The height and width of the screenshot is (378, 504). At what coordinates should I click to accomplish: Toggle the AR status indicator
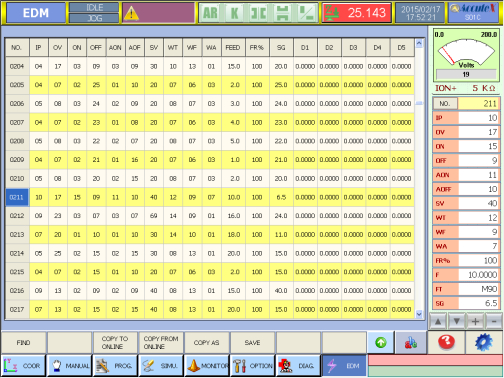(x=210, y=13)
